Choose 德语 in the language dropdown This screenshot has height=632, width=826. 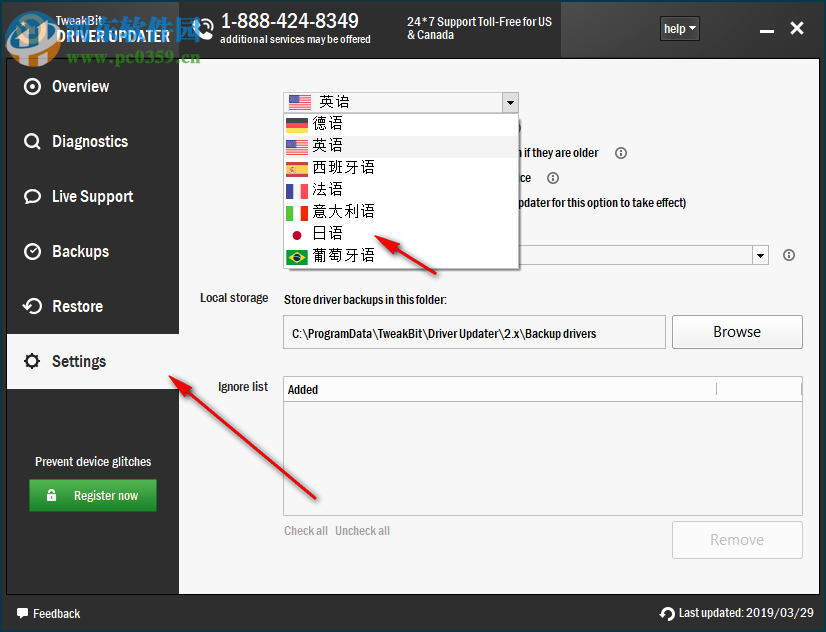coord(328,123)
